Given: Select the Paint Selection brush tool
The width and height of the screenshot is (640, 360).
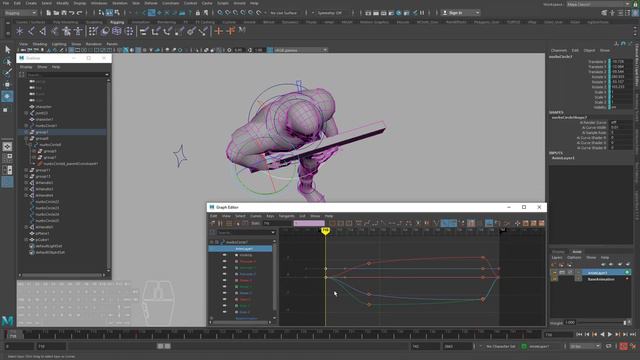Looking at the screenshot, I should pyautogui.click(x=7, y=73).
